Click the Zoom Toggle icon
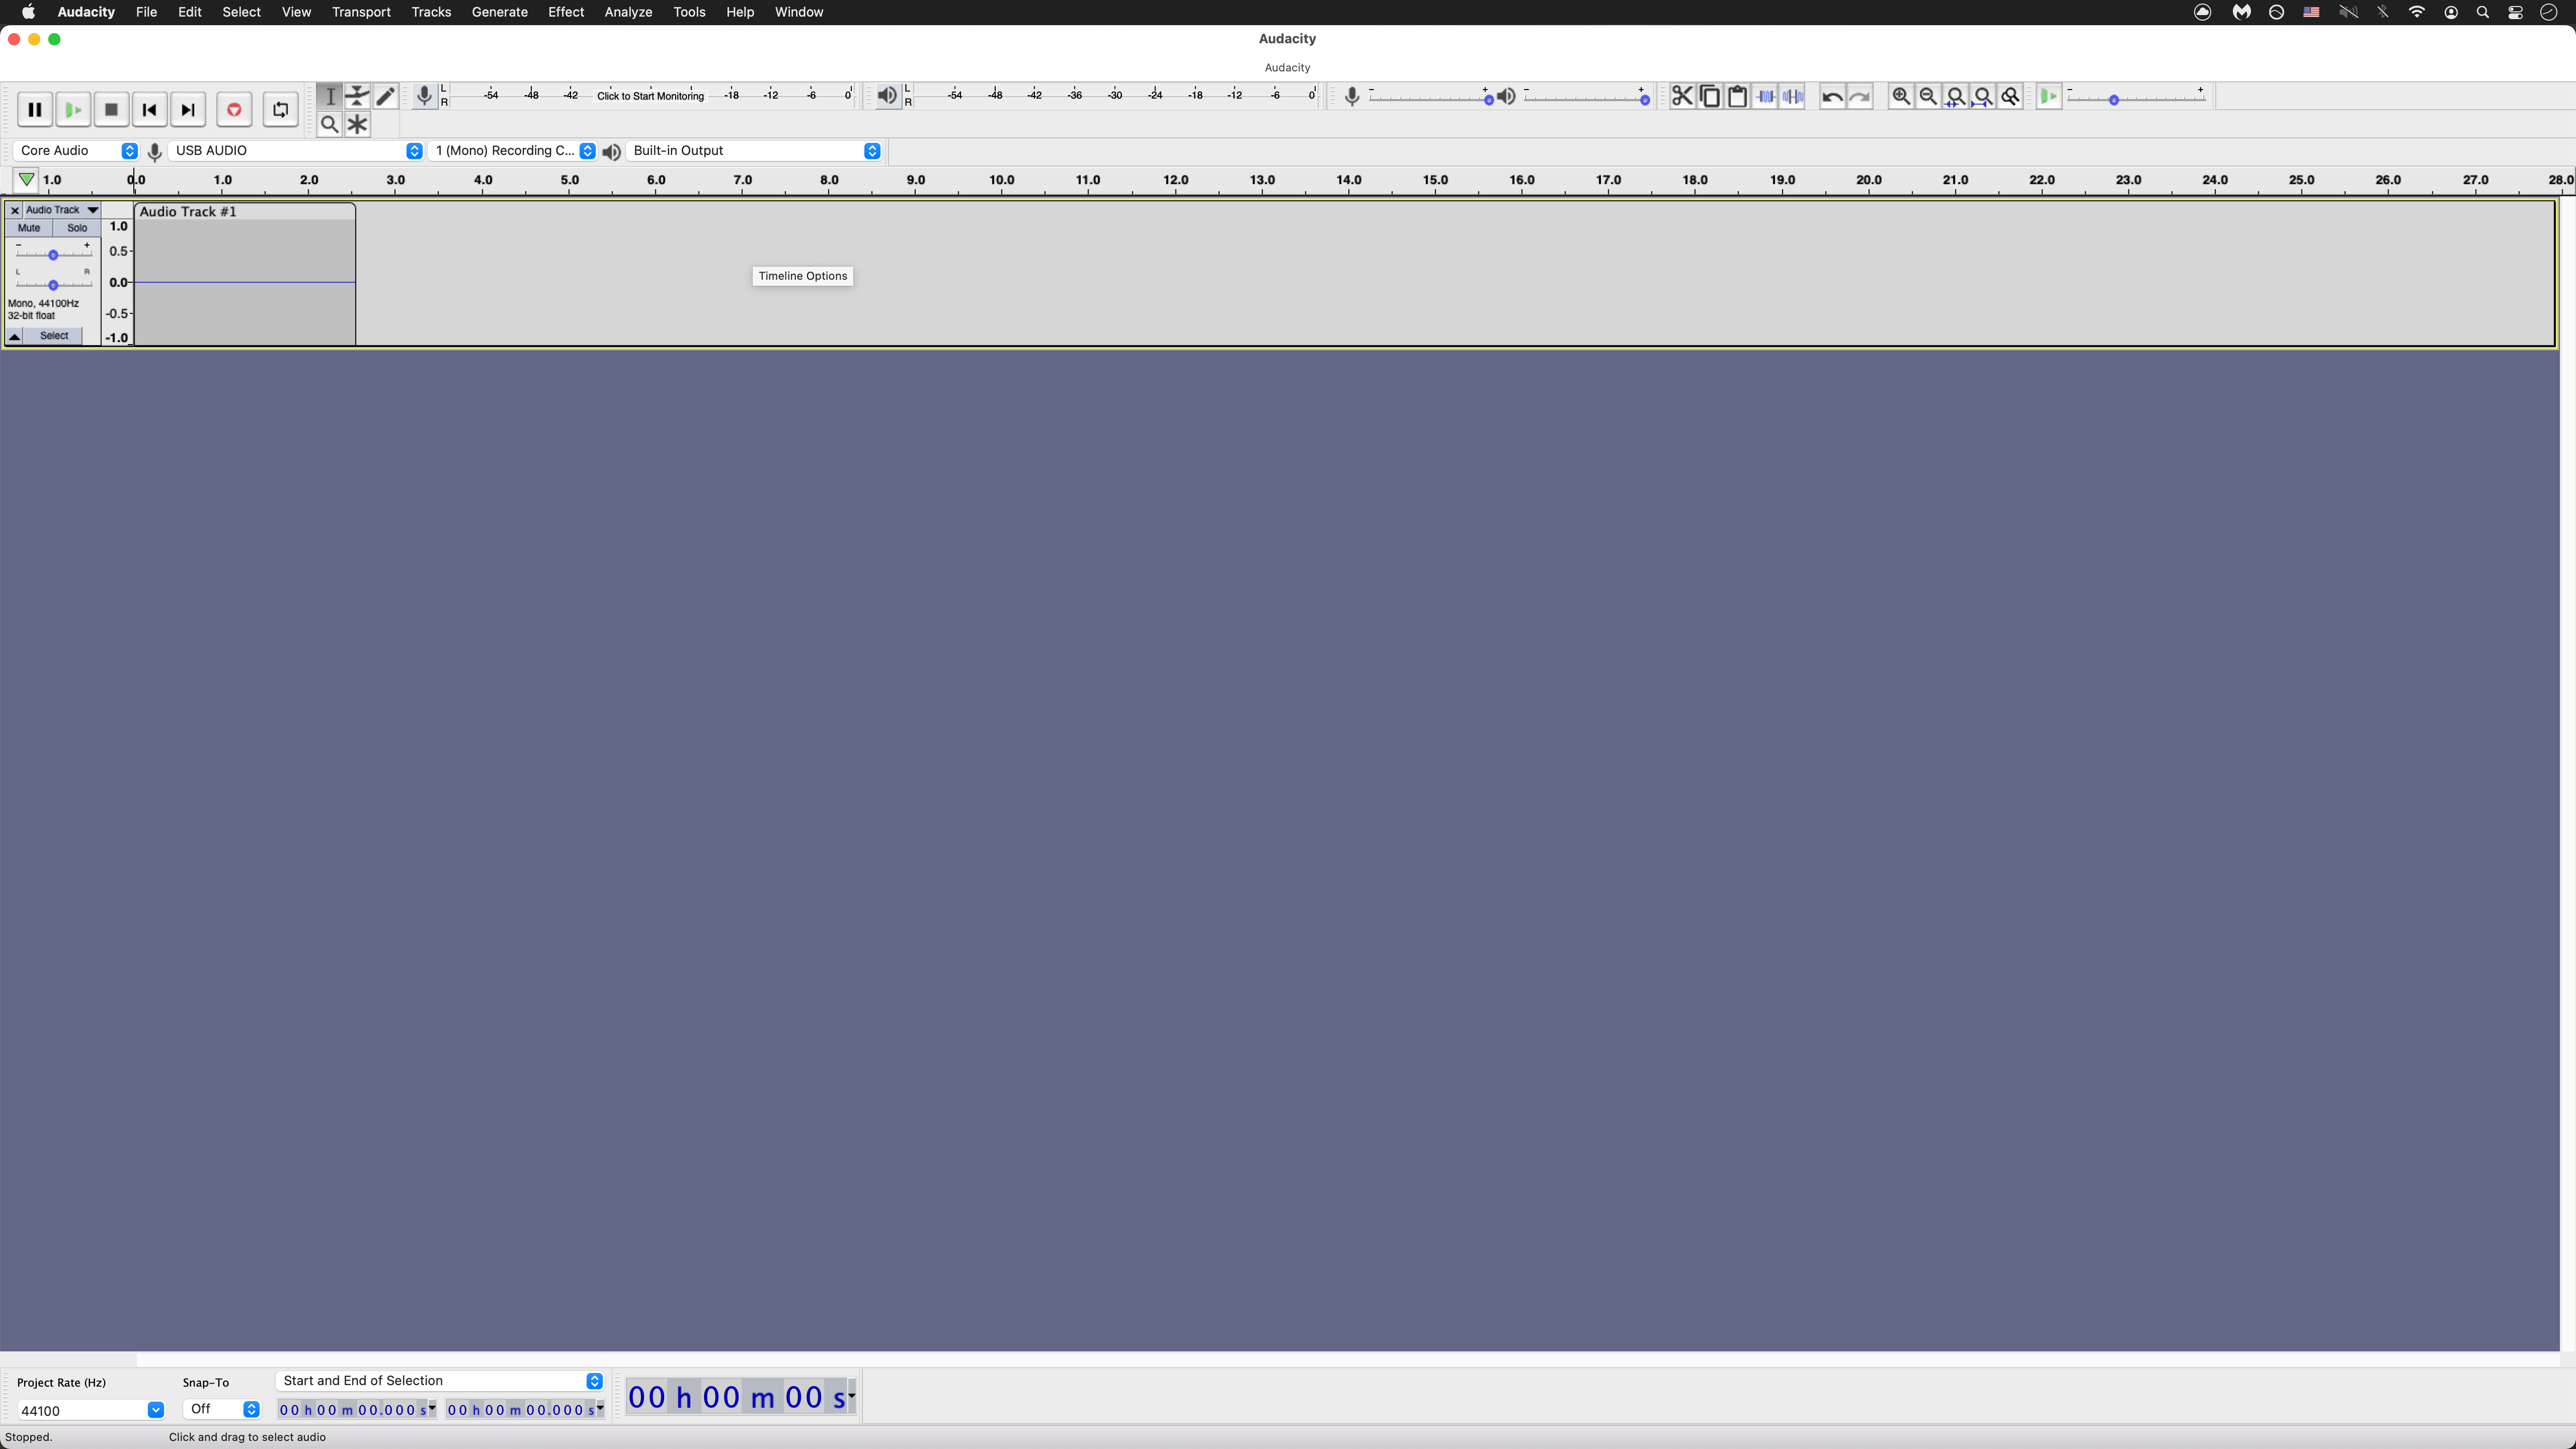Screen dimensions: 2576x1449 coord(2011,96)
